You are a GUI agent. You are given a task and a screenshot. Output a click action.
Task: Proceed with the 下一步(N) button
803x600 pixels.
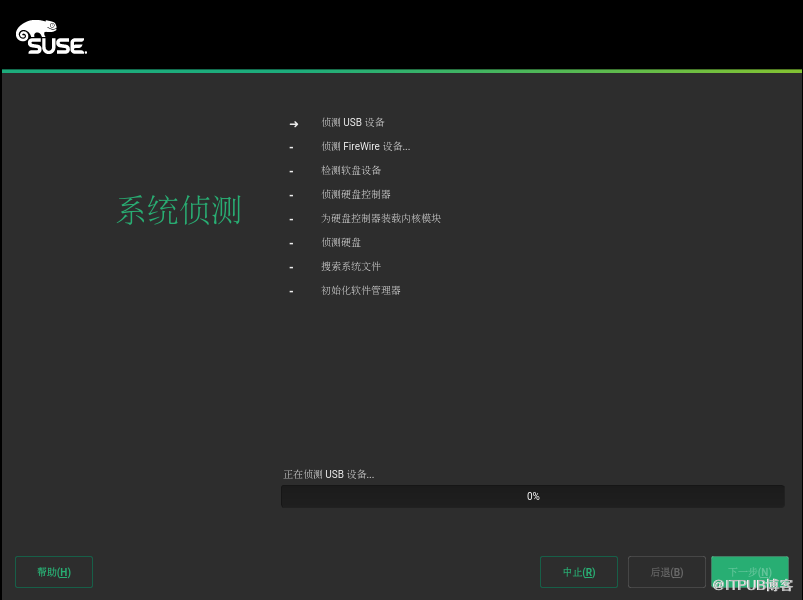click(750, 572)
